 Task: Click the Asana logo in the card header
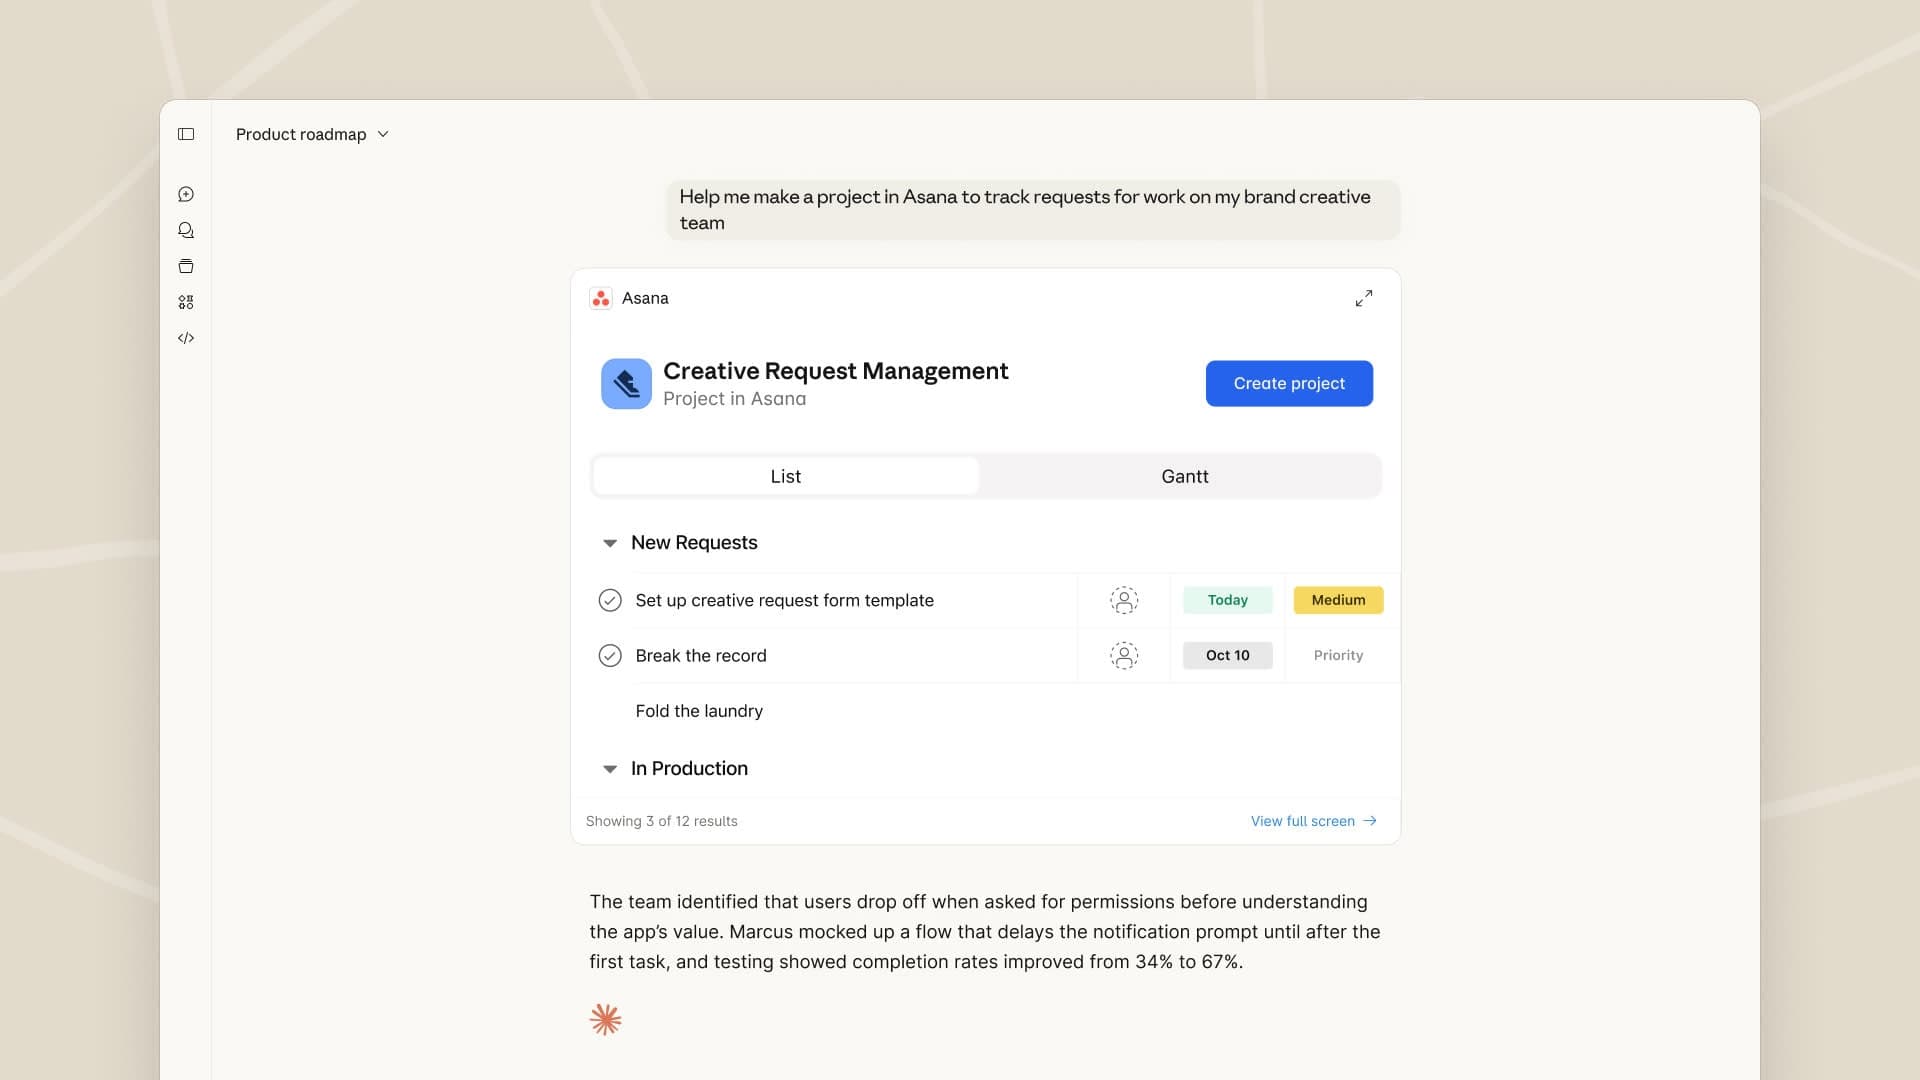click(x=601, y=297)
